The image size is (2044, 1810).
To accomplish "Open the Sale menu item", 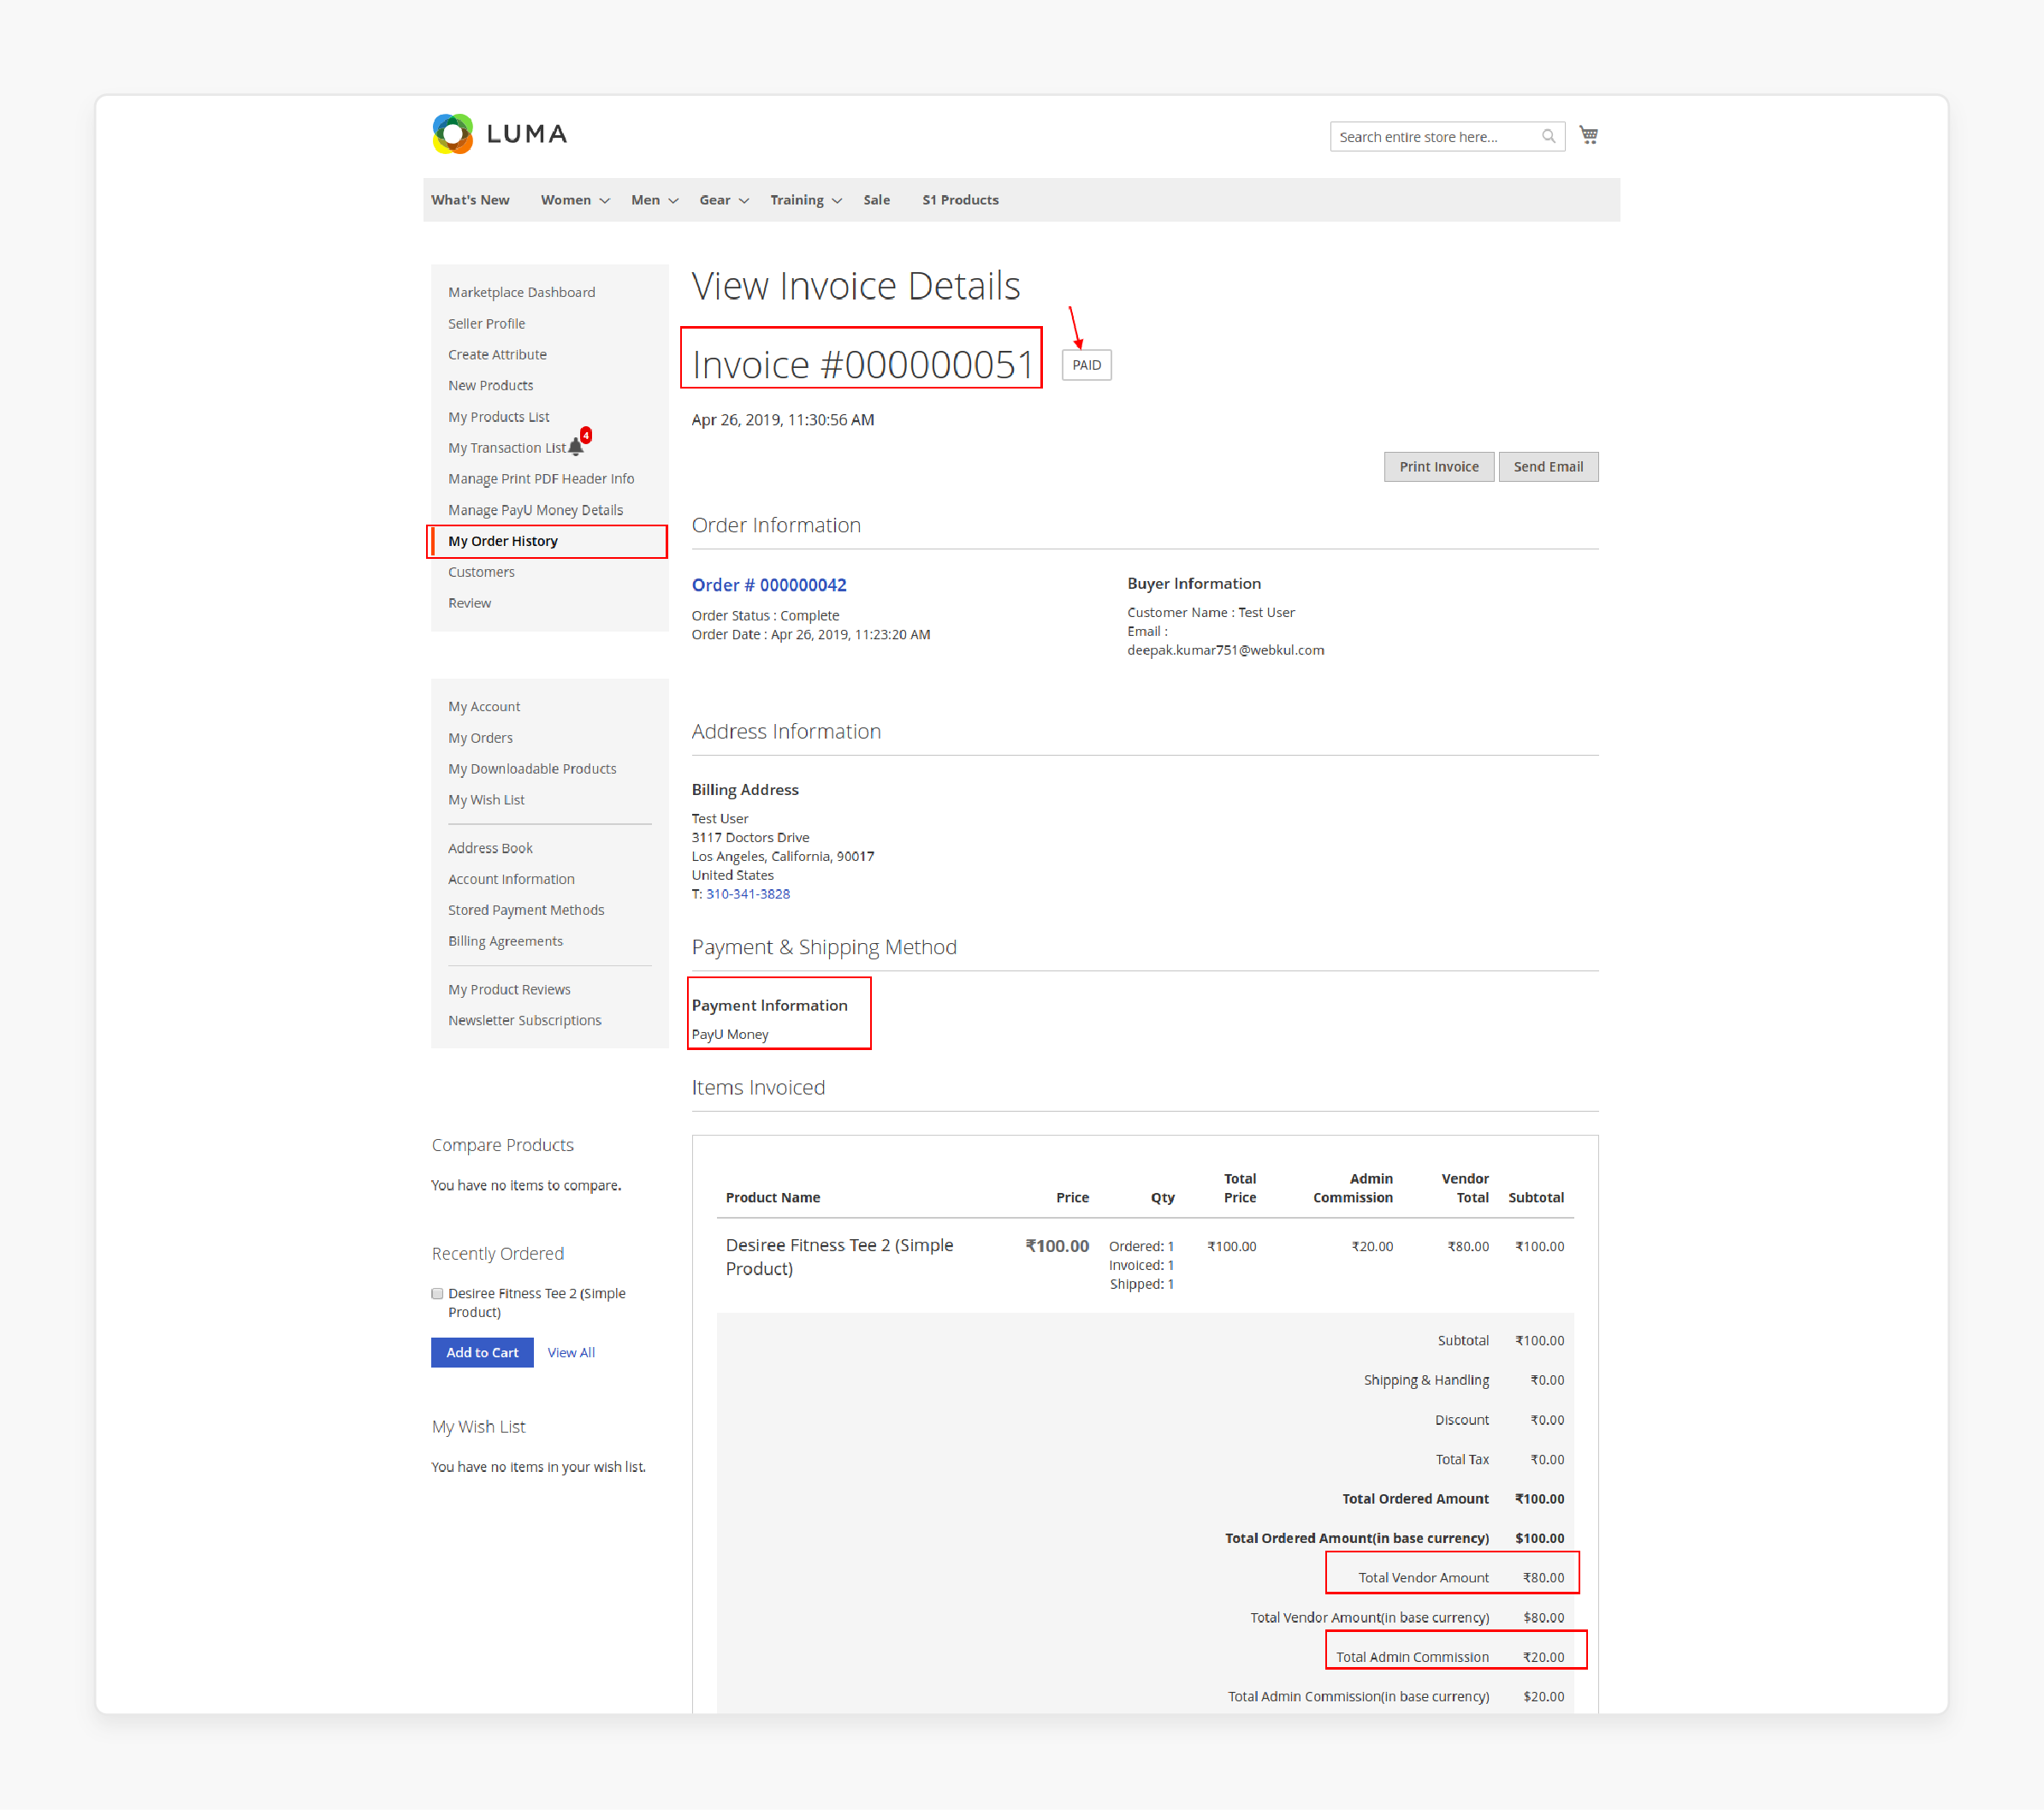I will point(877,199).
